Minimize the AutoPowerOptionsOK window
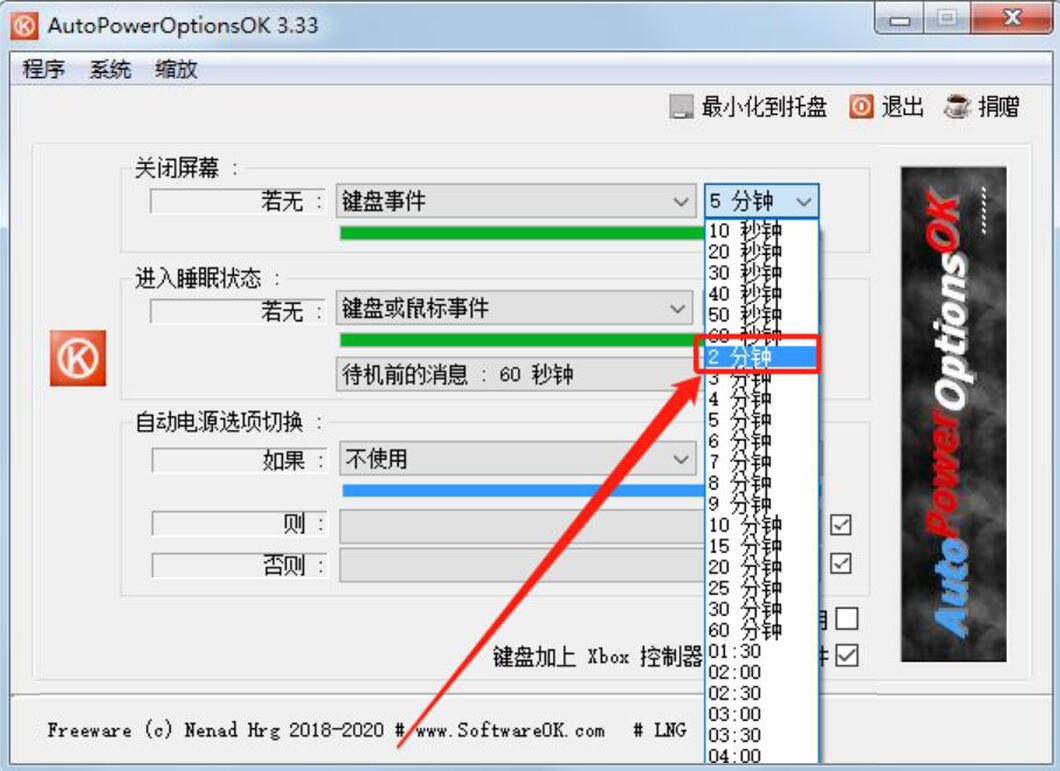This screenshot has width=1060, height=771. tap(900, 19)
